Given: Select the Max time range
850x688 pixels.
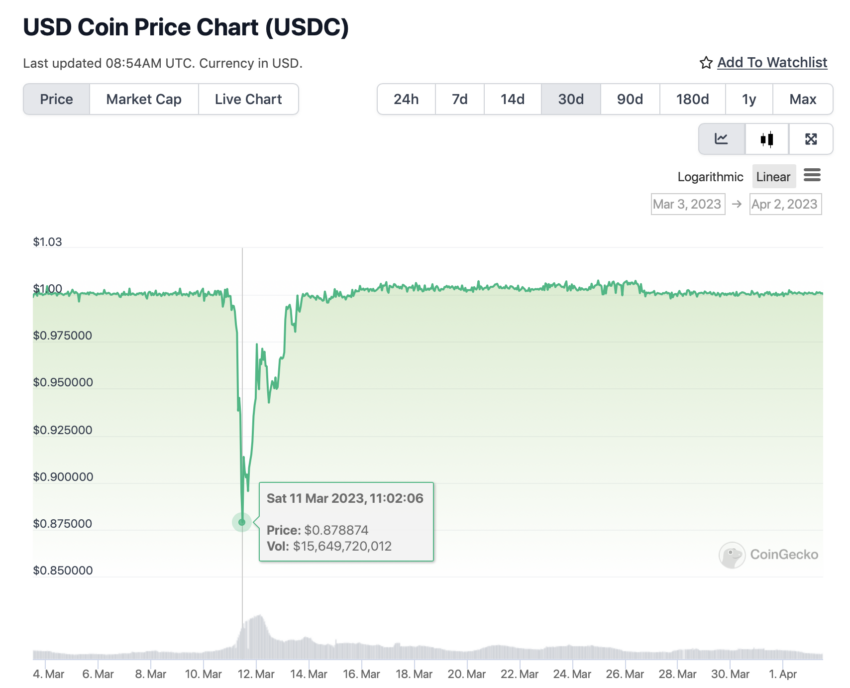Looking at the screenshot, I should click(x=803, y=99).
